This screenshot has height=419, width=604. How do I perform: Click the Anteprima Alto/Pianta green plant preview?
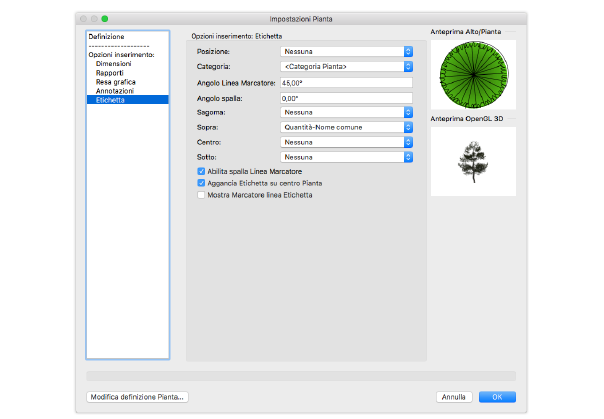473,75
